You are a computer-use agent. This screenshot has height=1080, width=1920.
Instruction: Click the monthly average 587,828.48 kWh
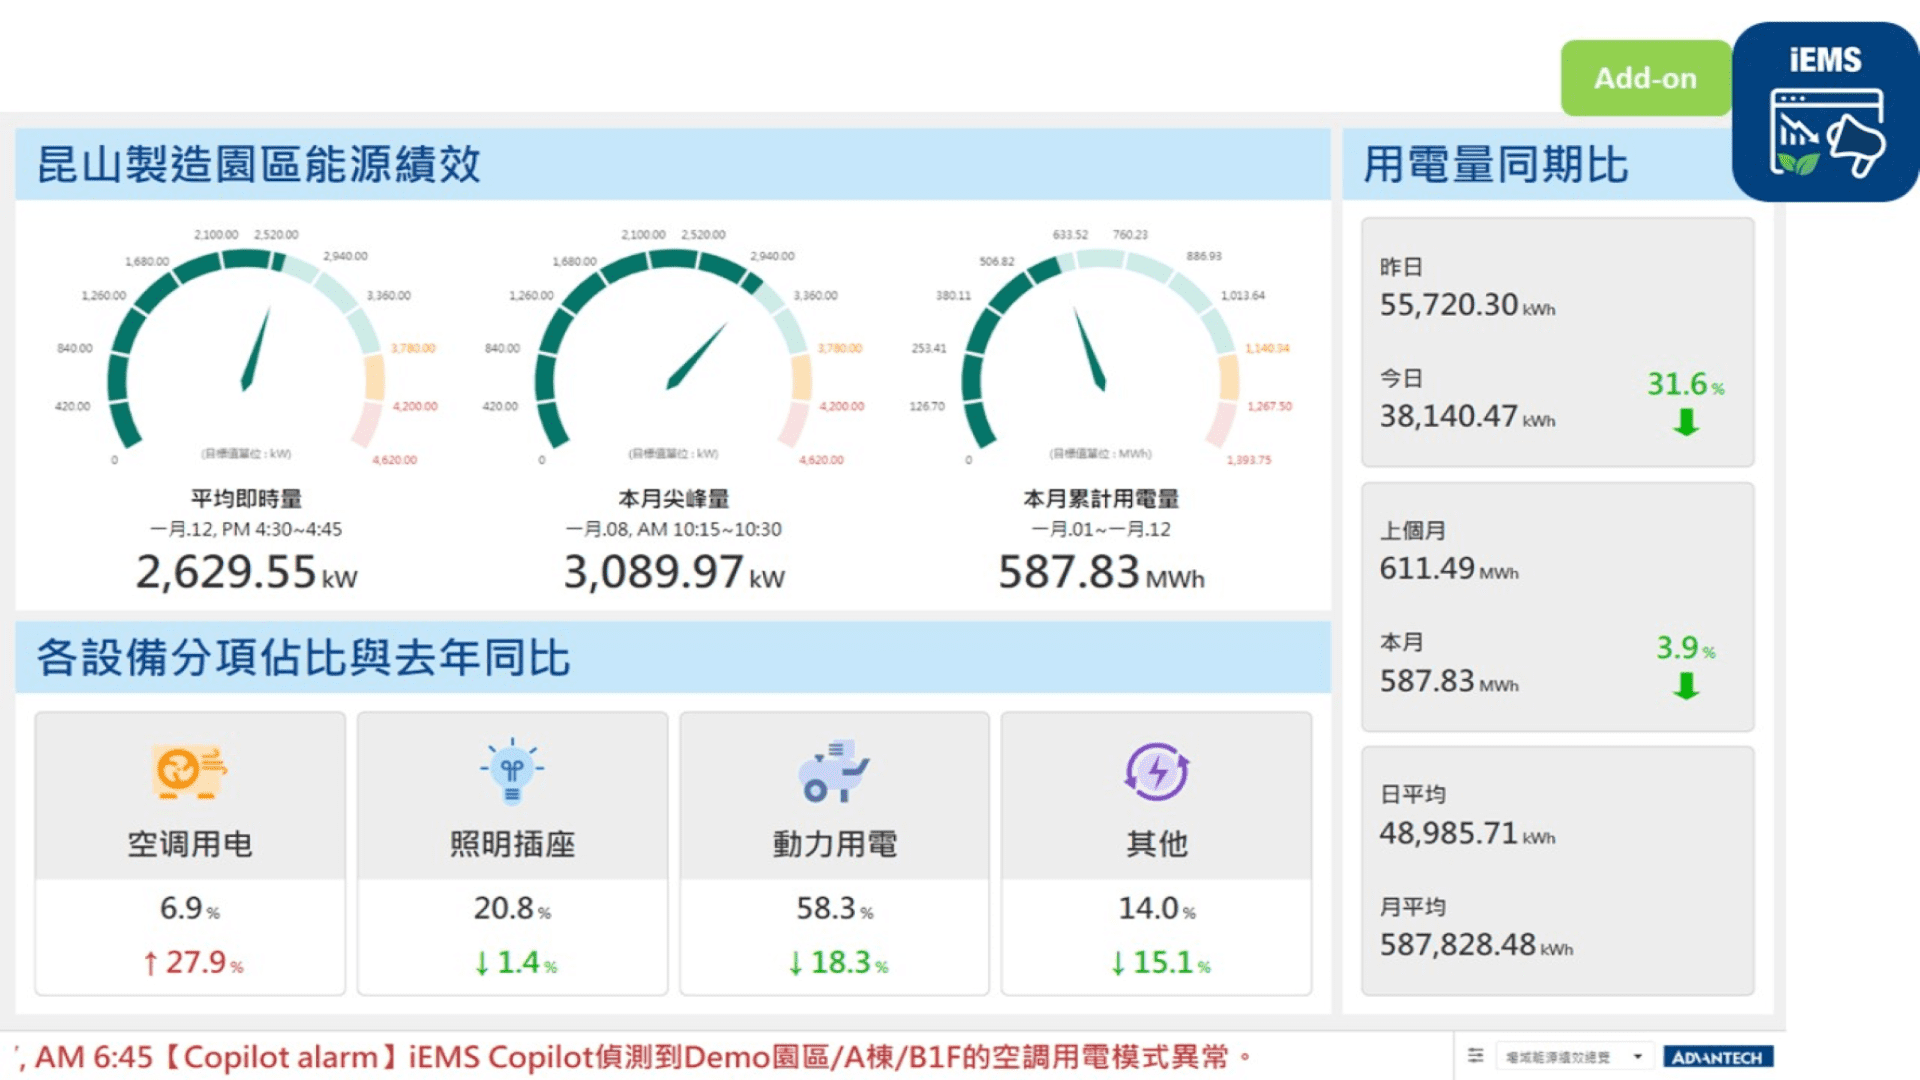click(x=1476, y=945)
